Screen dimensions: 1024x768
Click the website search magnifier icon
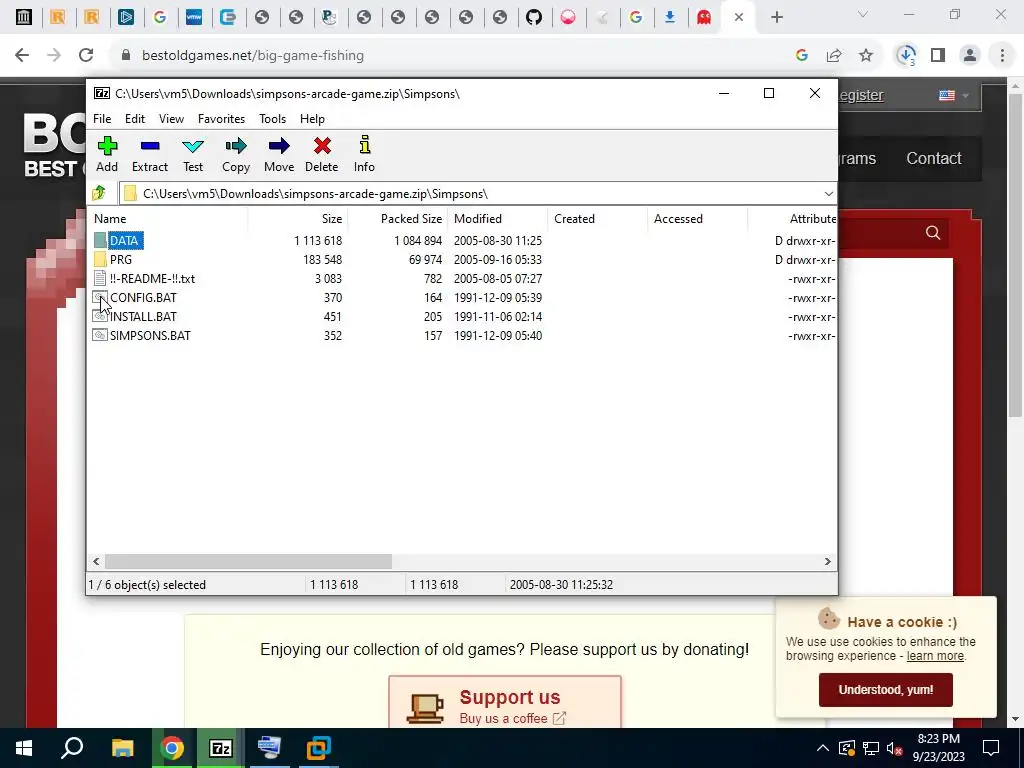933,233
